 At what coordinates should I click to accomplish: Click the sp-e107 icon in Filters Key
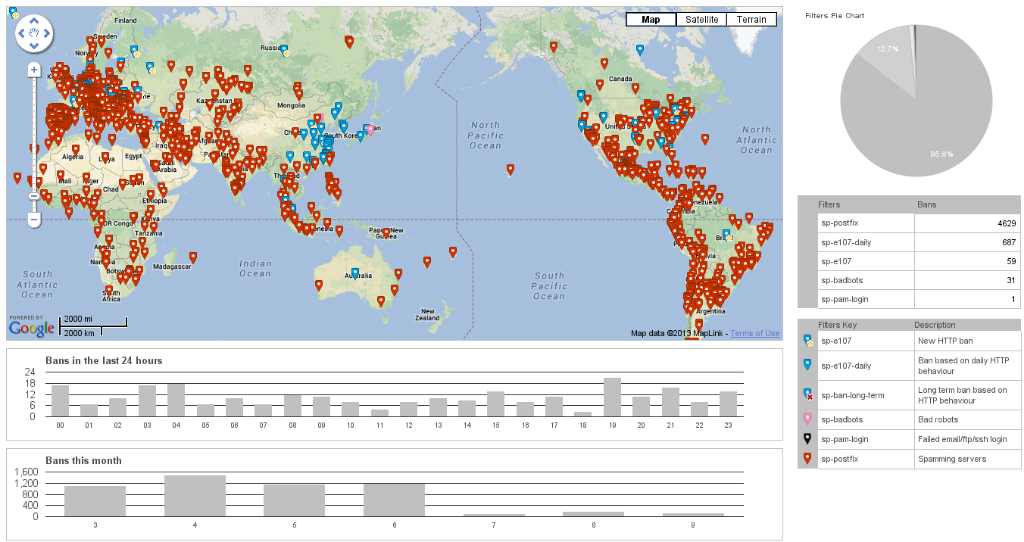[x=807, y=341]
